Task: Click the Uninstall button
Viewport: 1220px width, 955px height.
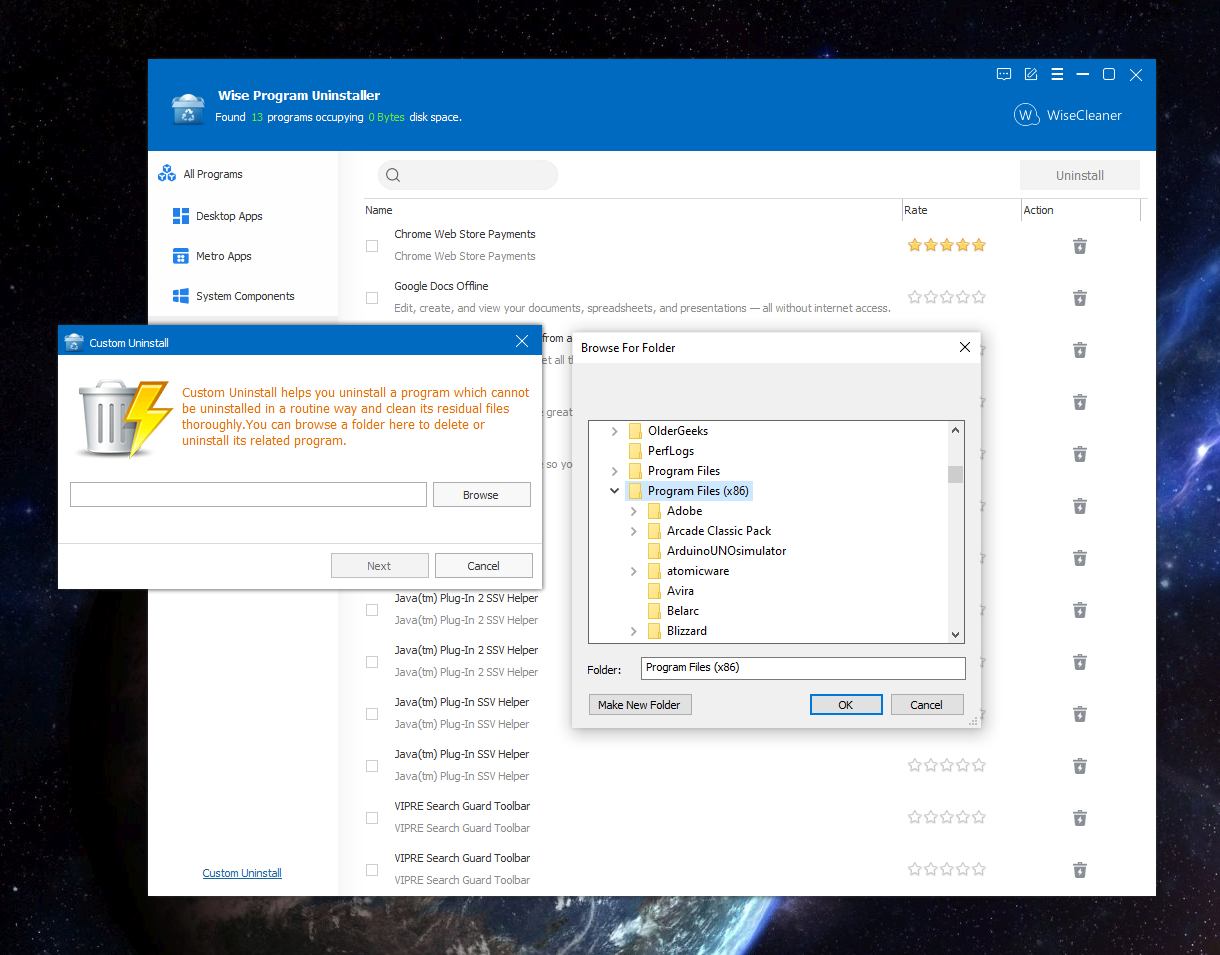Action: click(1080, 175)
